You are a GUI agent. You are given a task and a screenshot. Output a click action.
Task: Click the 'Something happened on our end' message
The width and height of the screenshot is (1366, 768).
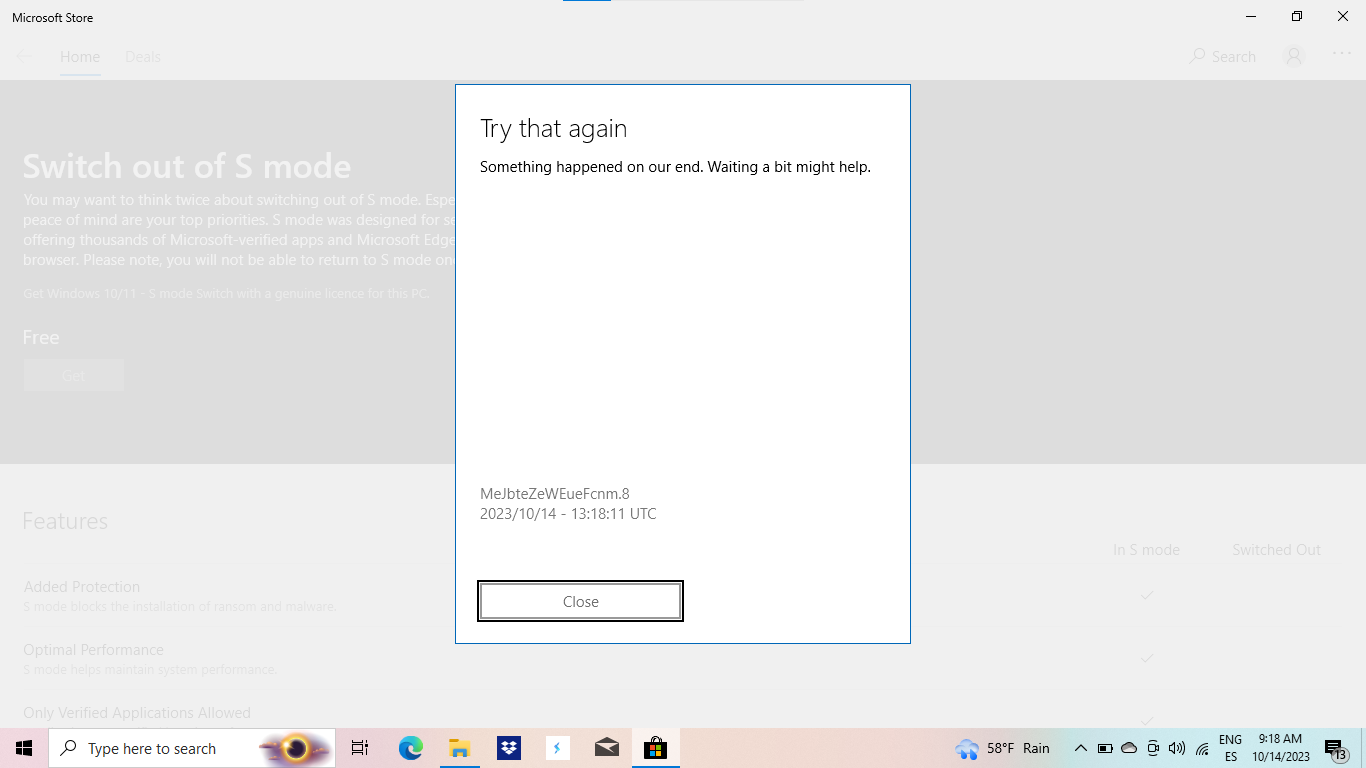[675, 167]
